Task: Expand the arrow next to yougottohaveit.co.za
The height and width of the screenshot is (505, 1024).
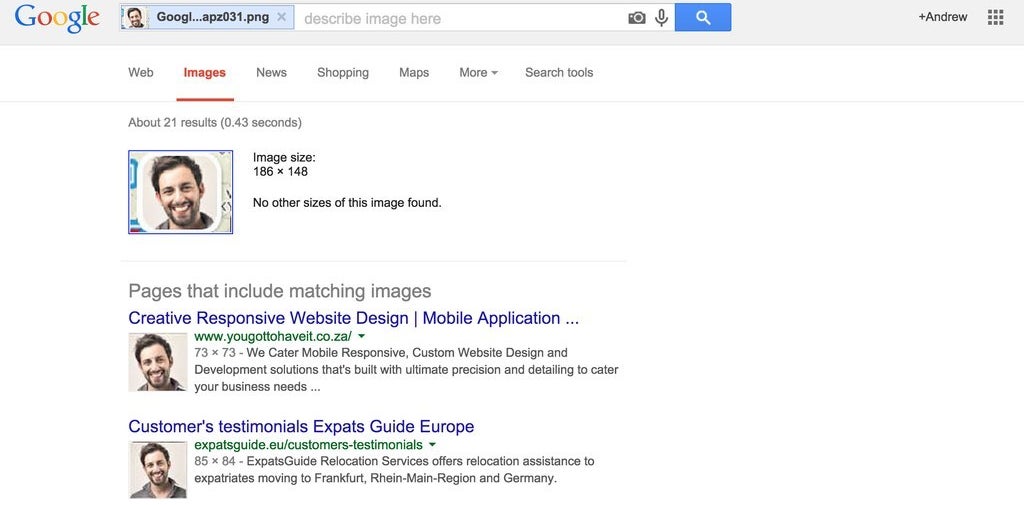Action: coord(362,336)
